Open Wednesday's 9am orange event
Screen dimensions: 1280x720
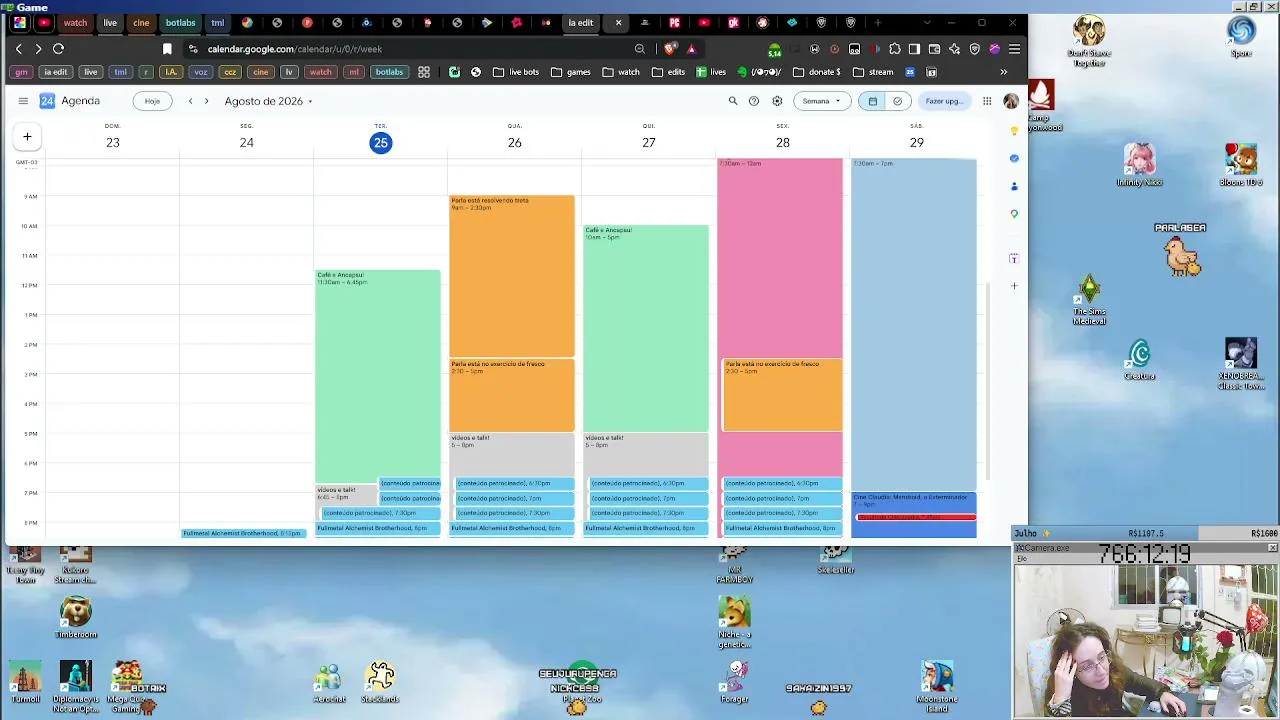[512, 276]
